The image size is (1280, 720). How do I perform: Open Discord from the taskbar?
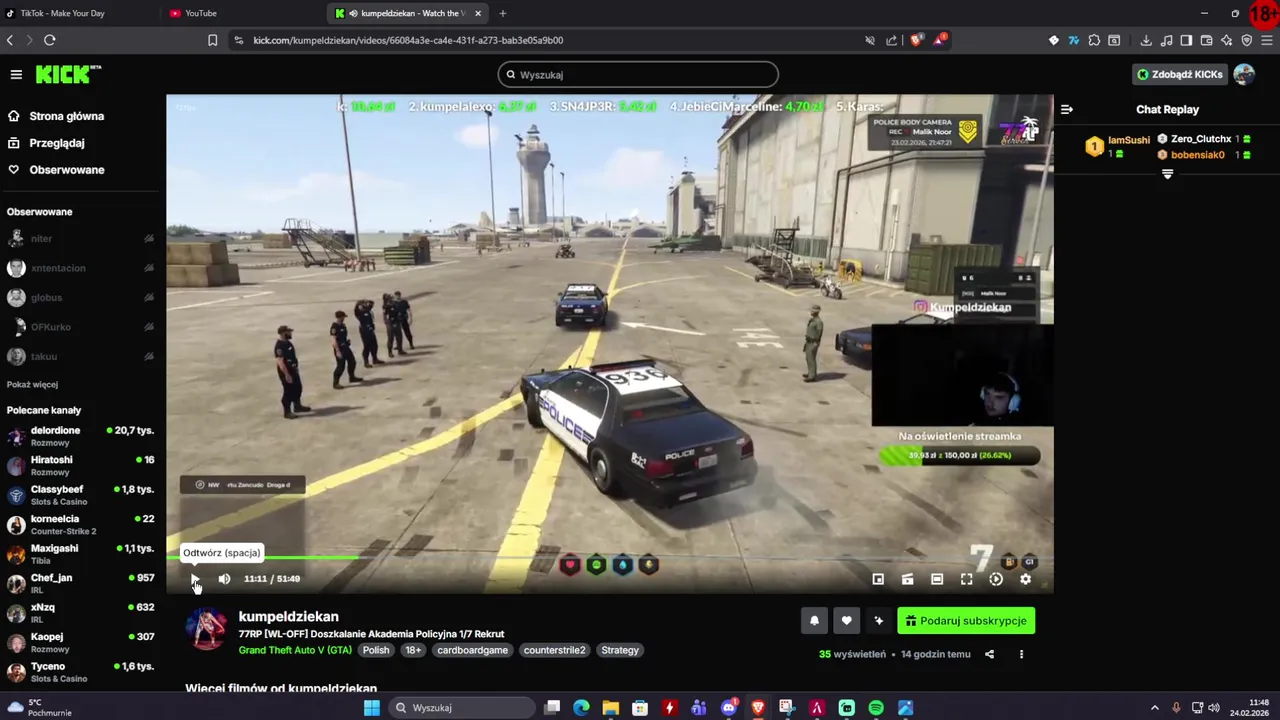click(x=729, y=708)
